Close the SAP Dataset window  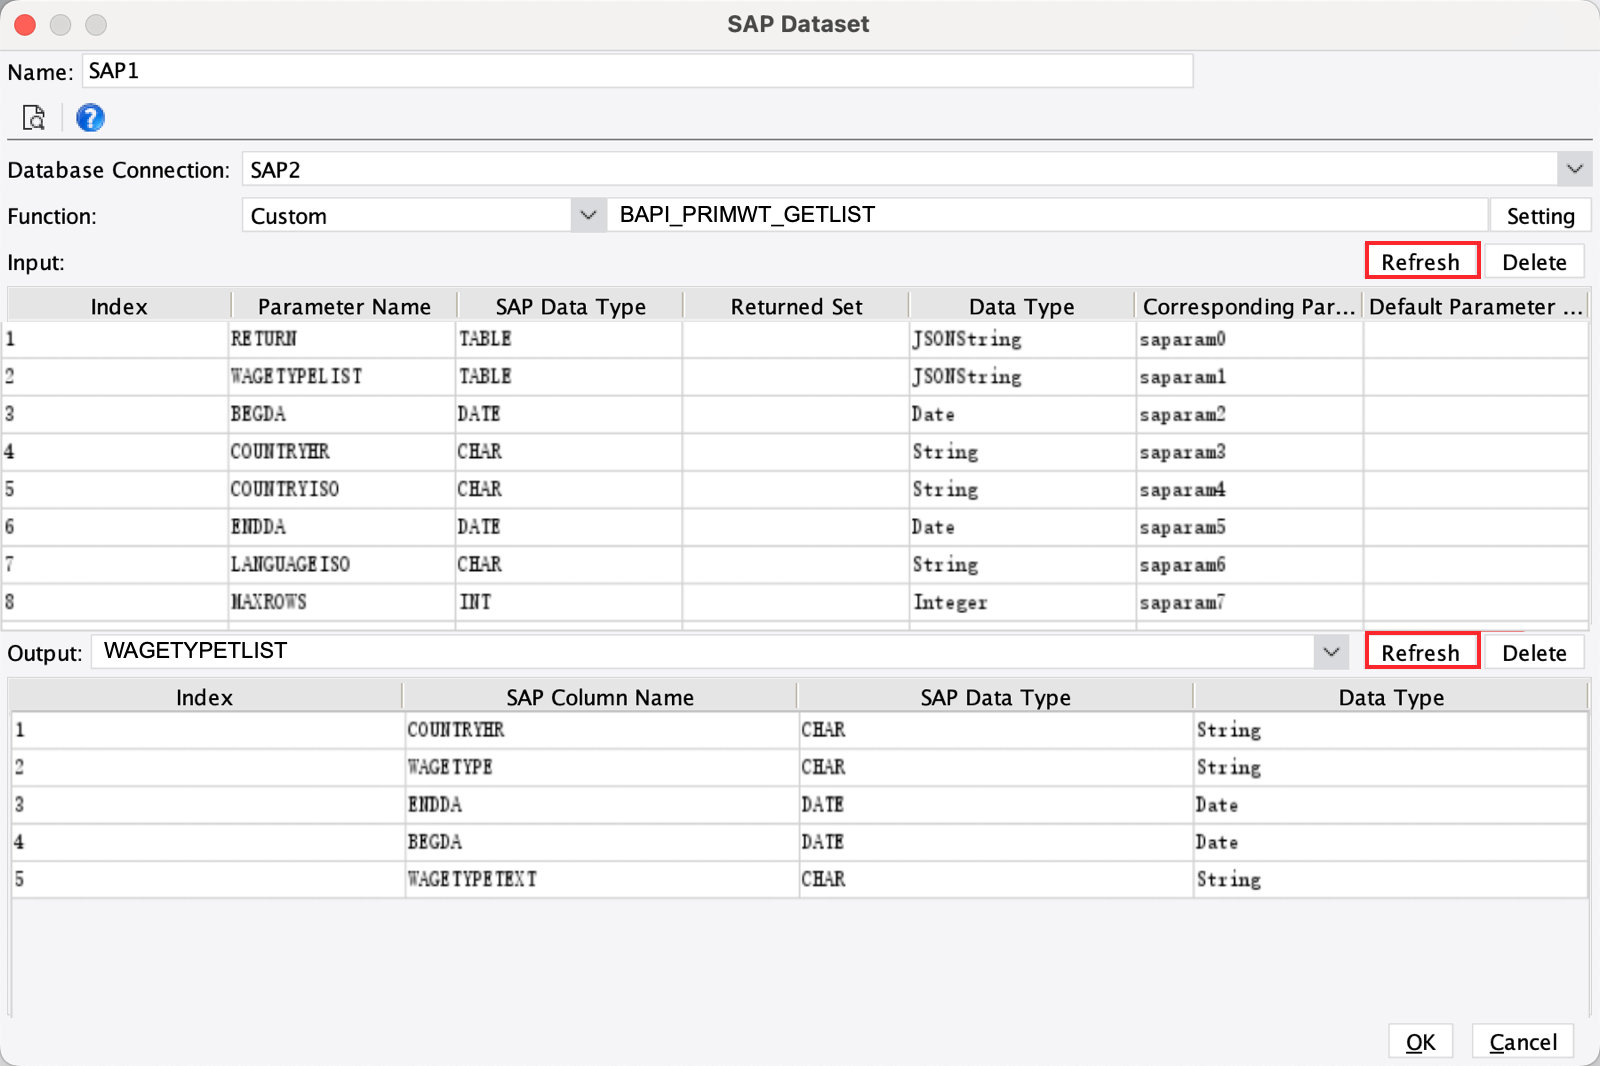(x=25, y=25)
